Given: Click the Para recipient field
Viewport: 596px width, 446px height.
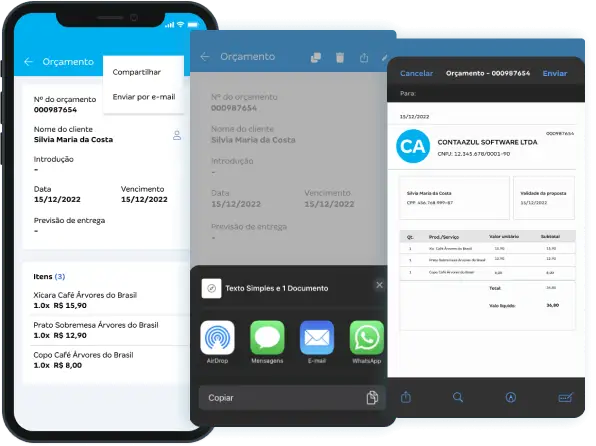Looking at the screenshot, I should point(486,94).
